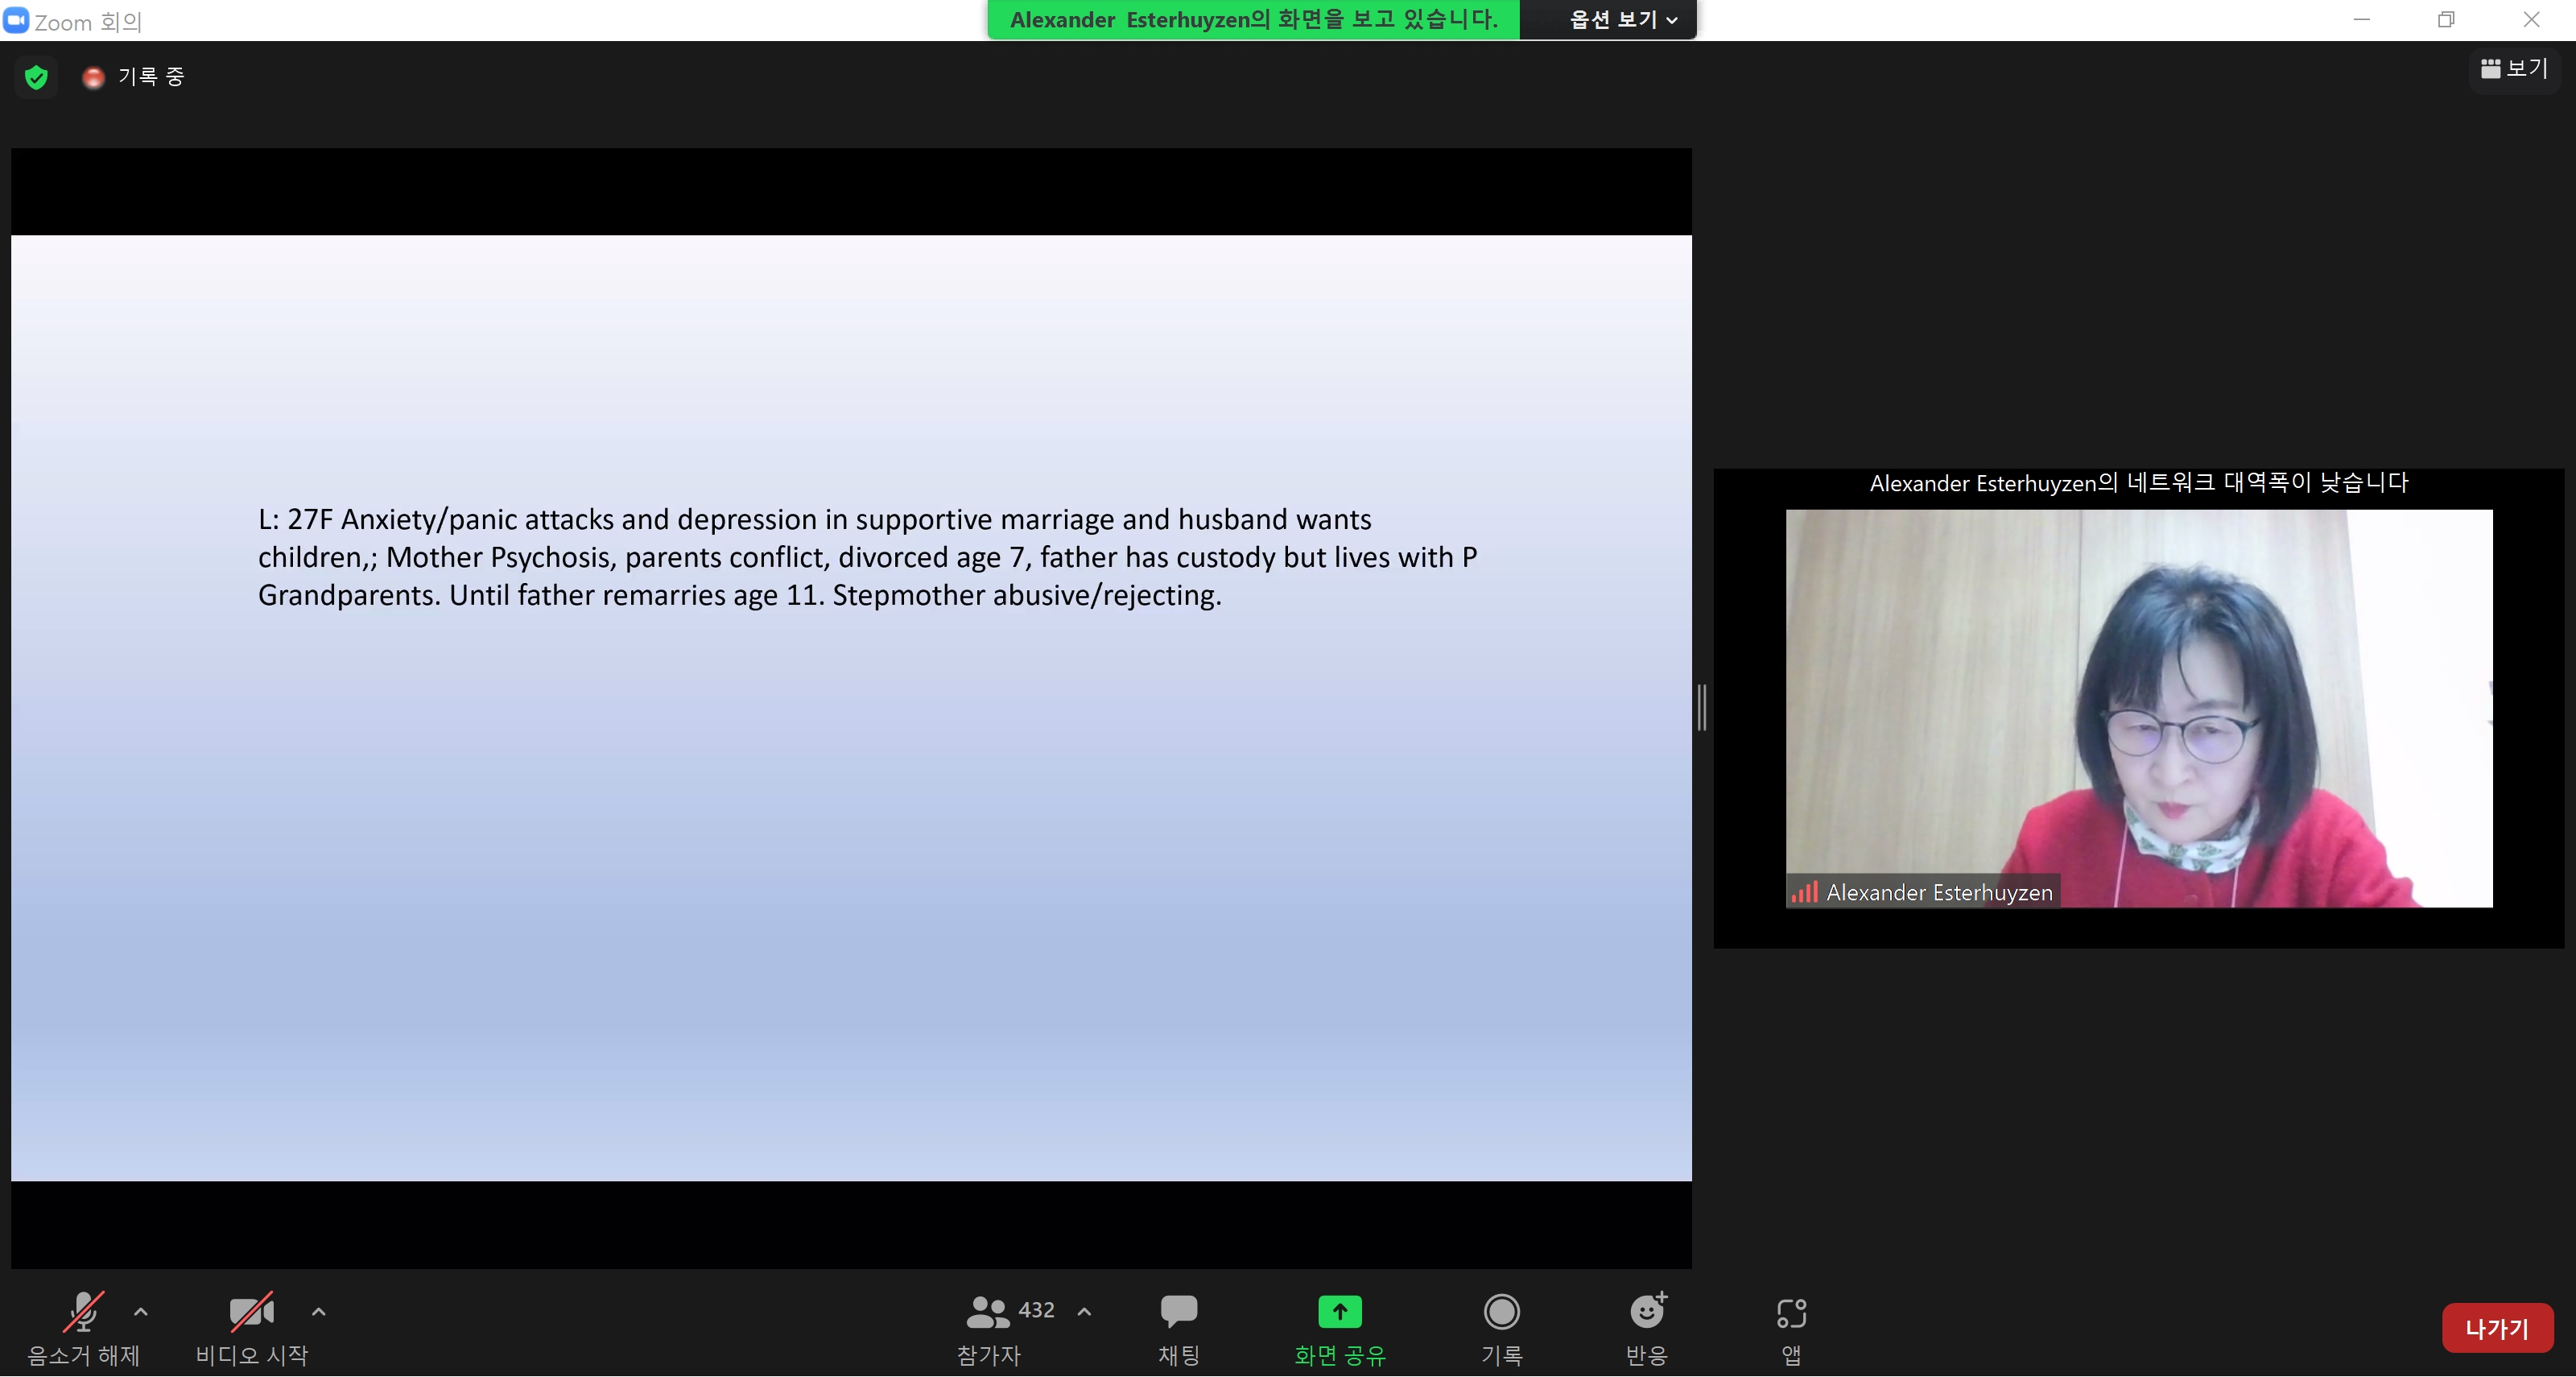2576x1377 pixels.
Task: Open video options arrow beside camera
Action: 319,1312
